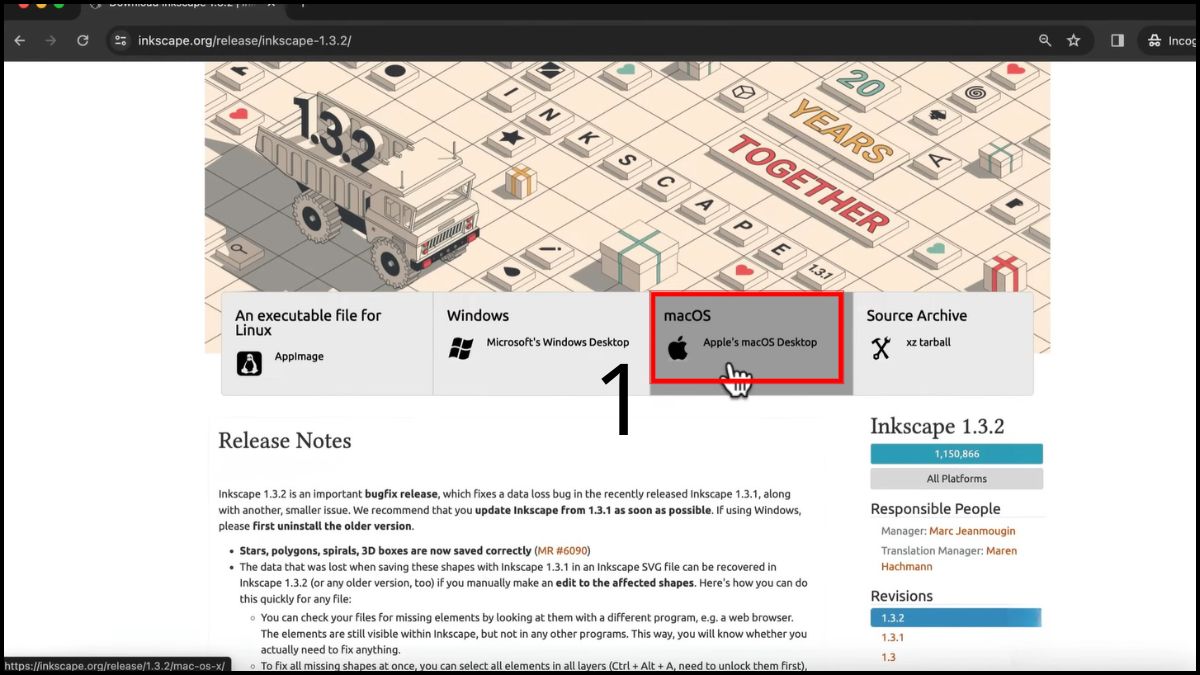Click the All Platforms button
The height and width of the screenshot is (675, 1200).
pos(956,478)
